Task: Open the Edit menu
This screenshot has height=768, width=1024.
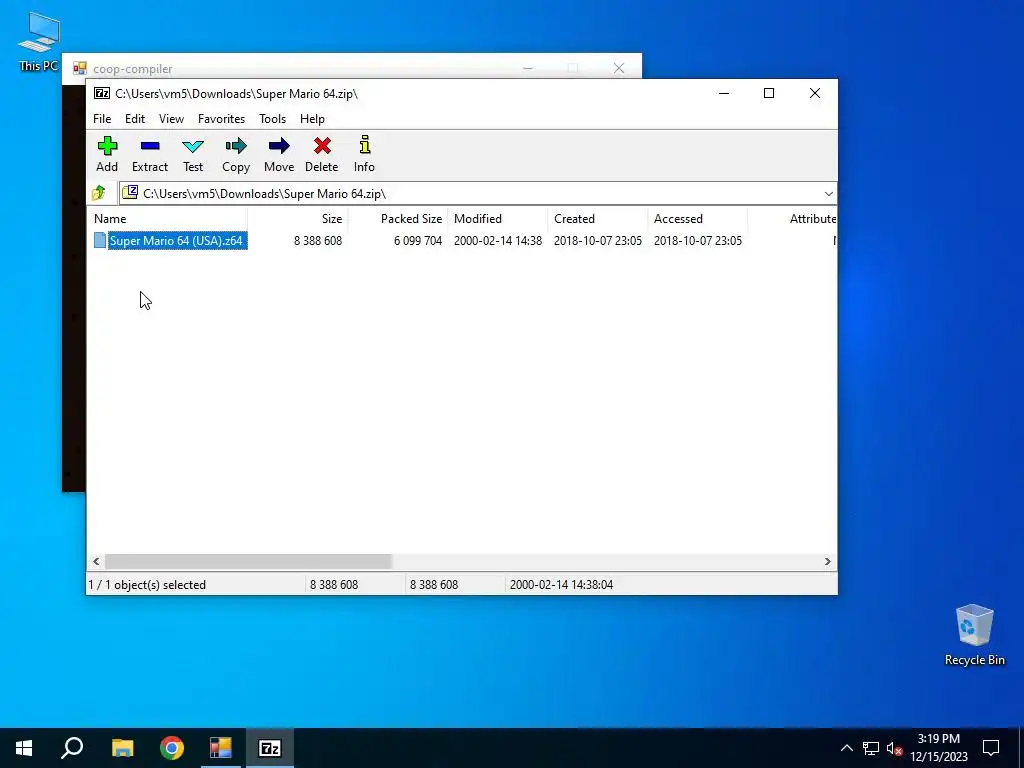Action: coord(135,119)
